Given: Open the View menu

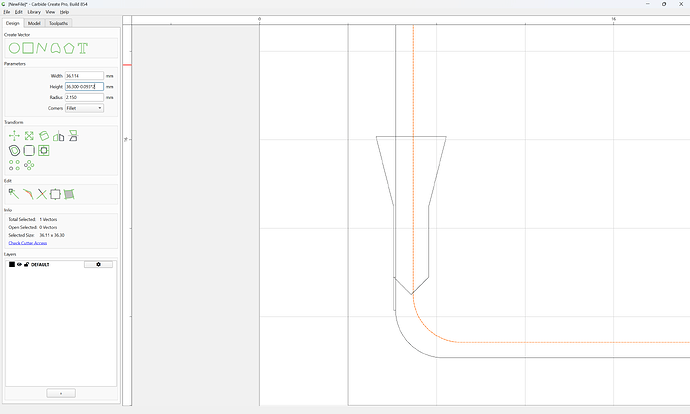Looking at the screenshot, I should pyautogui.click(x=50, y=12).
